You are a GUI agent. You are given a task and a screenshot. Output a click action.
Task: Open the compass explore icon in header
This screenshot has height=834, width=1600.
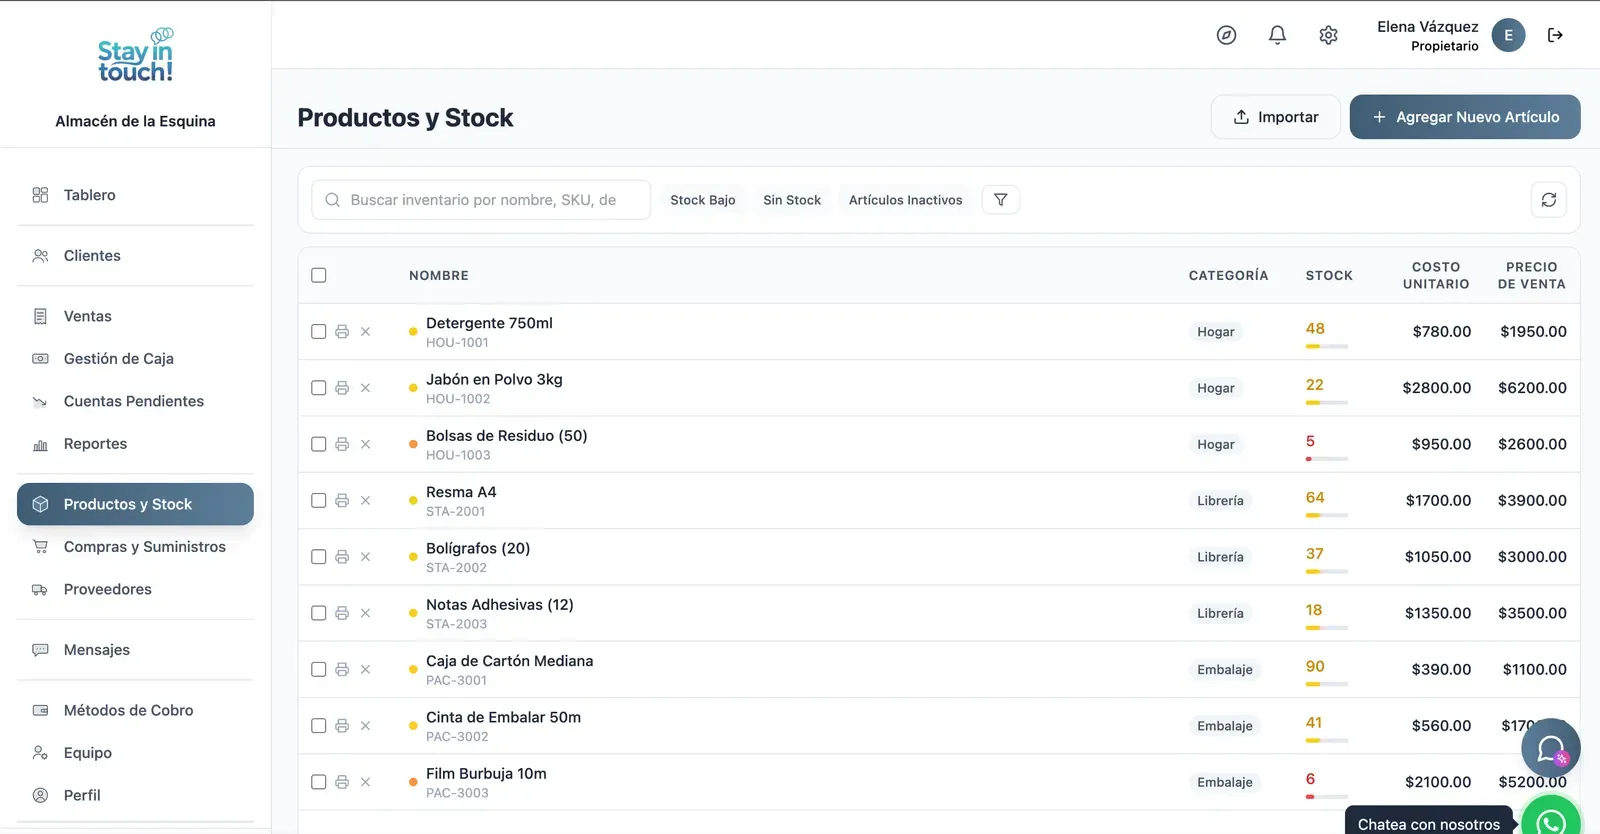1226,35
